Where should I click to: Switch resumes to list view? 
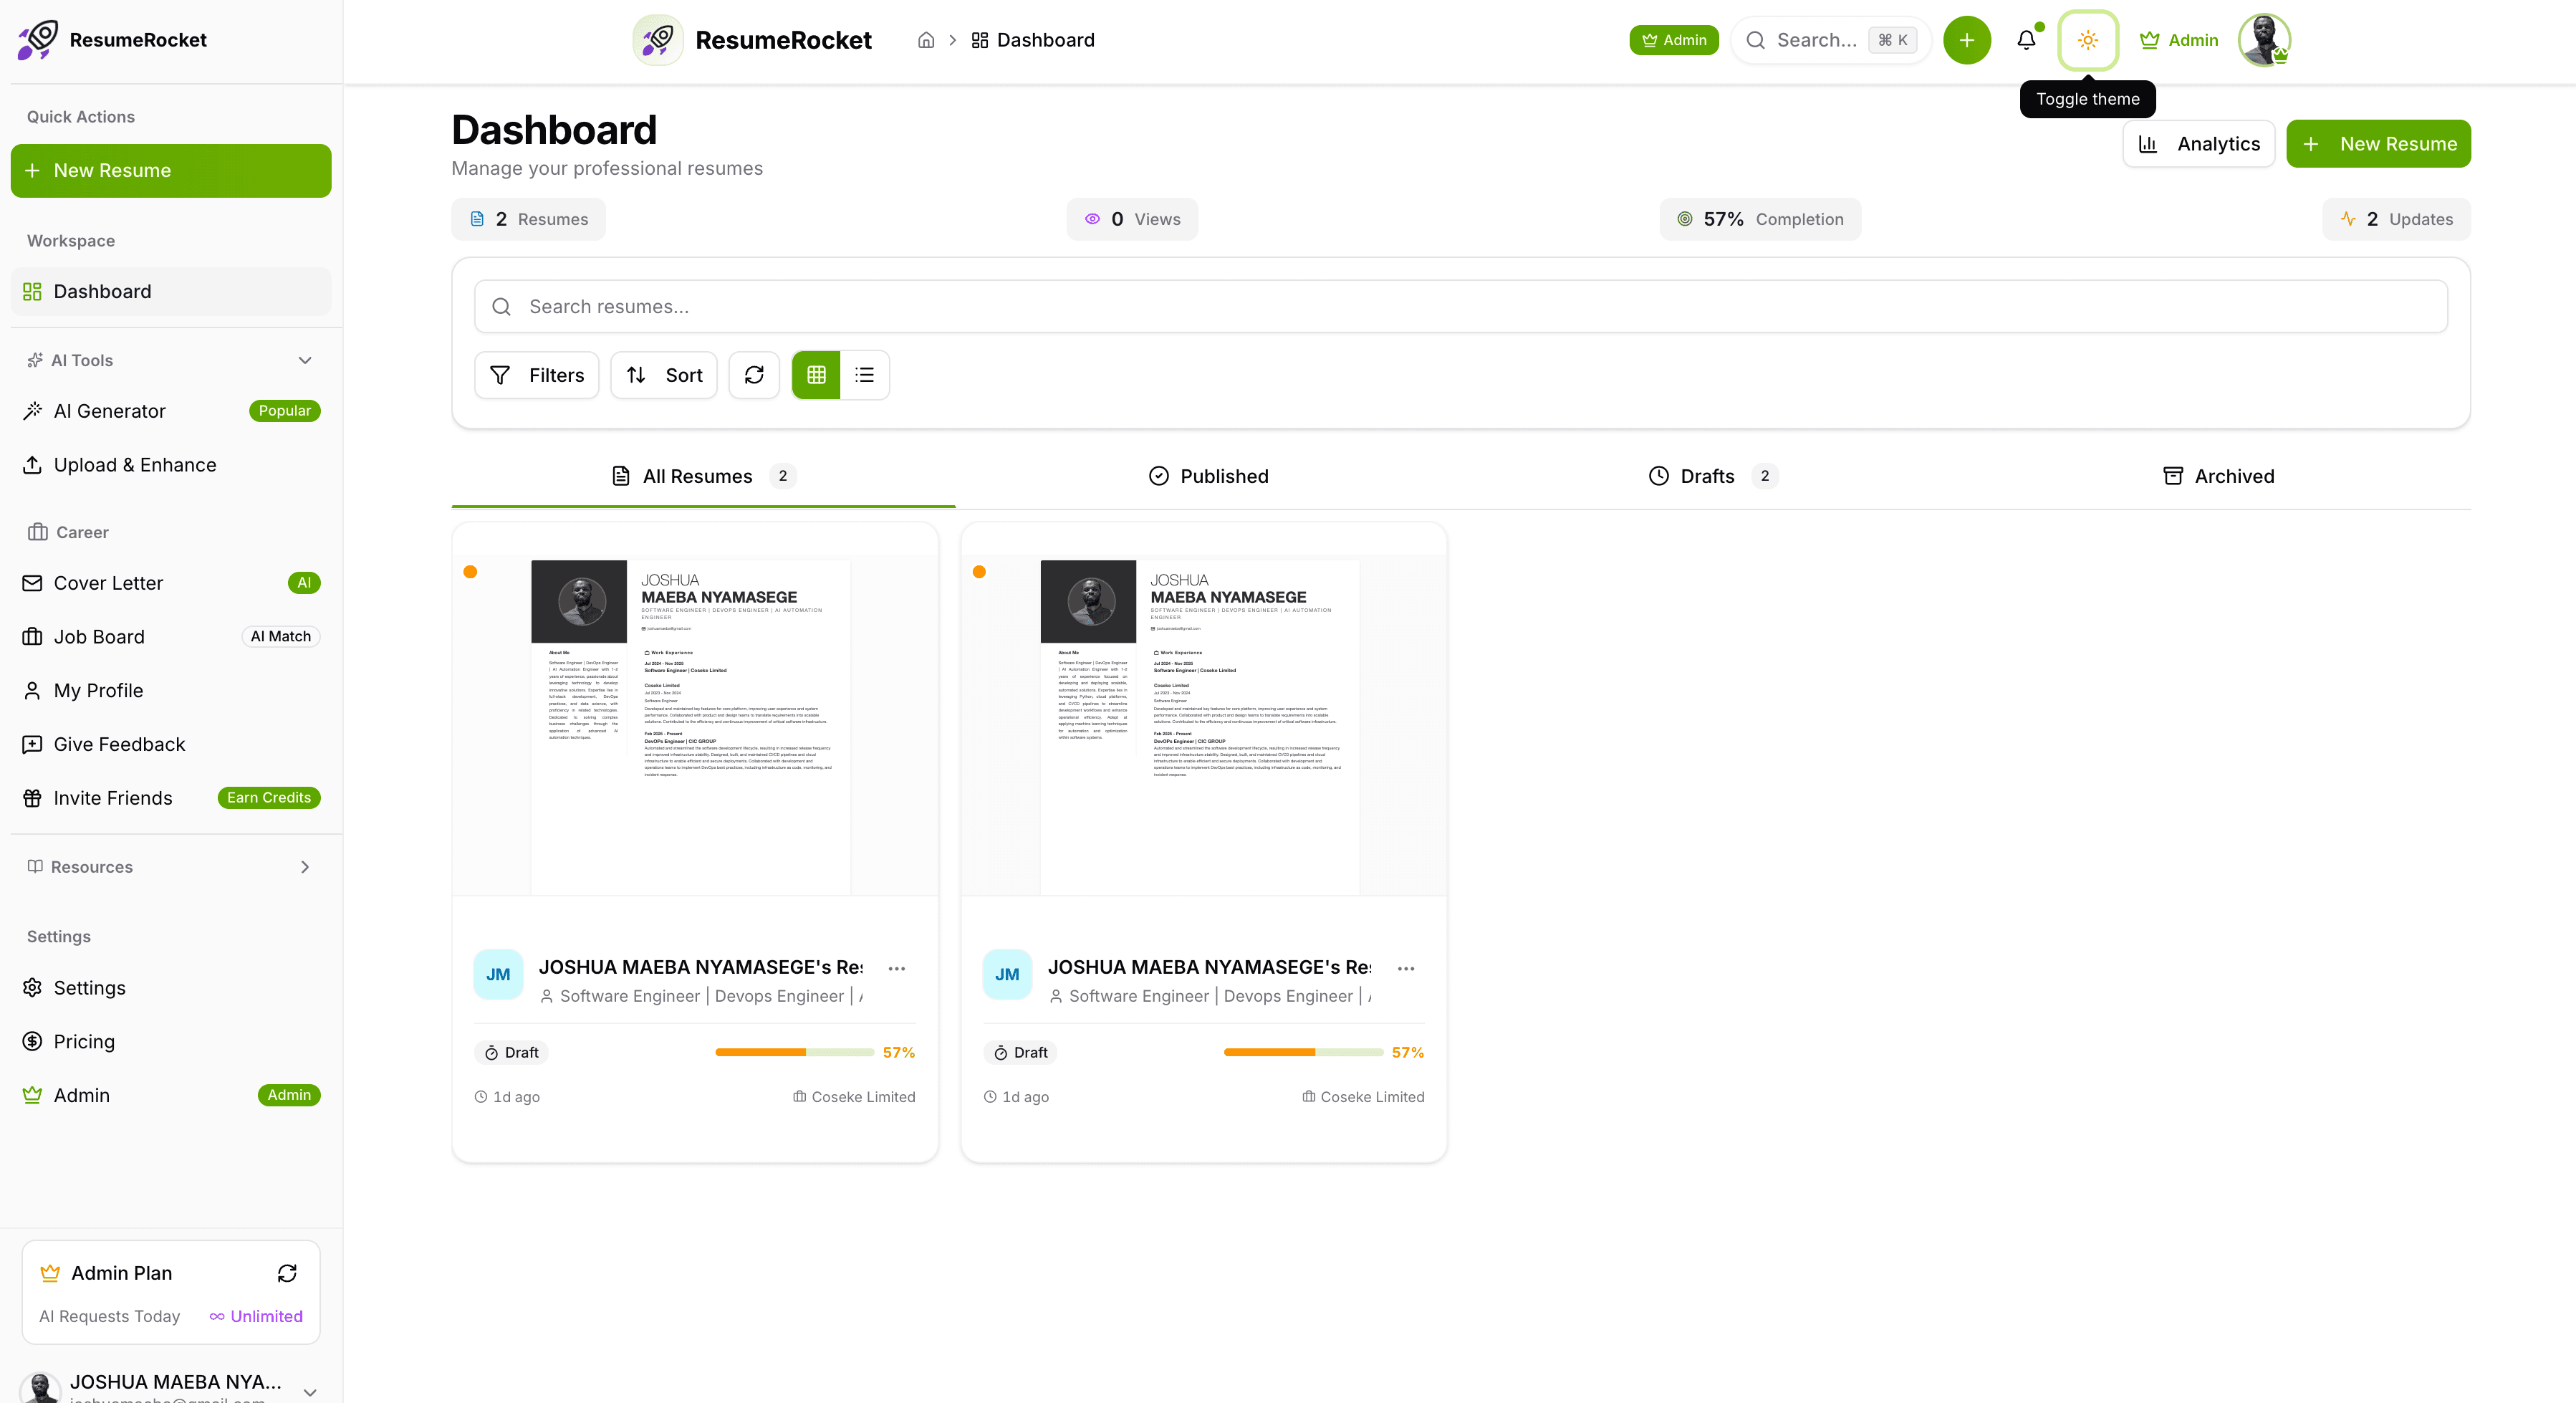tap(864, 375)
